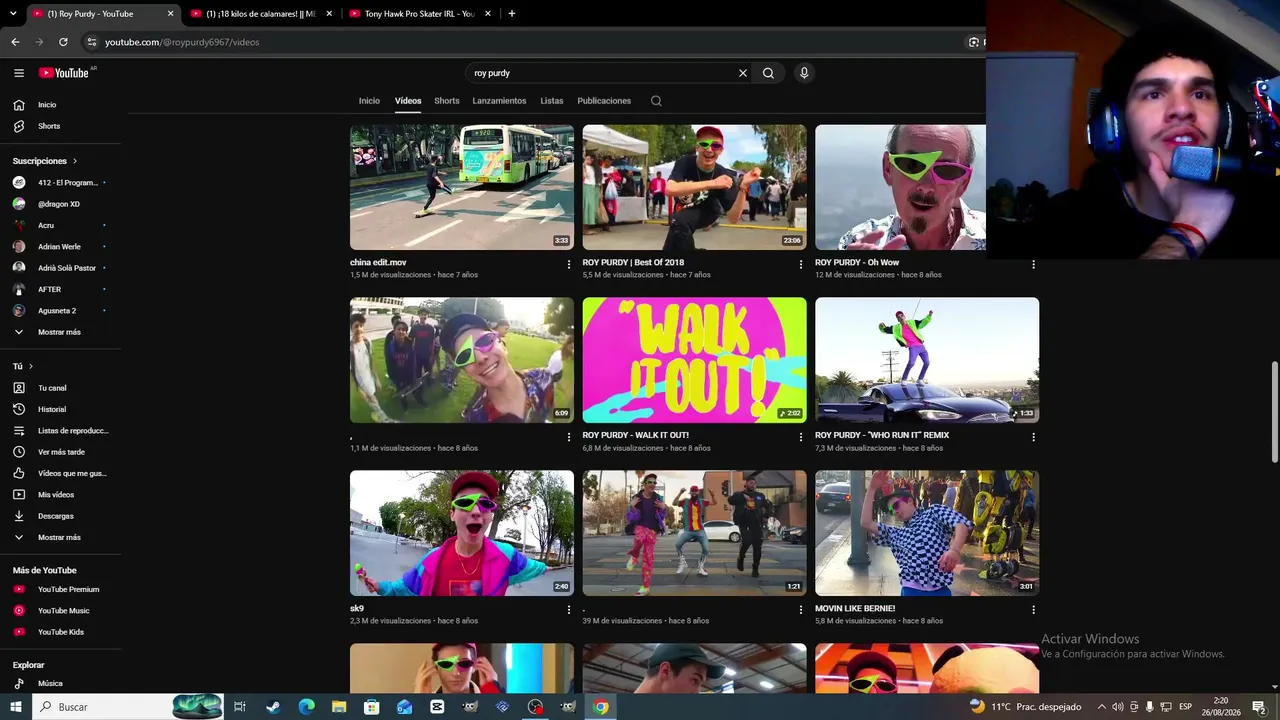The width and height of the screenshot is (1280, 720).
Task: Run search with the magnifier button
Action: pos(768,73)
